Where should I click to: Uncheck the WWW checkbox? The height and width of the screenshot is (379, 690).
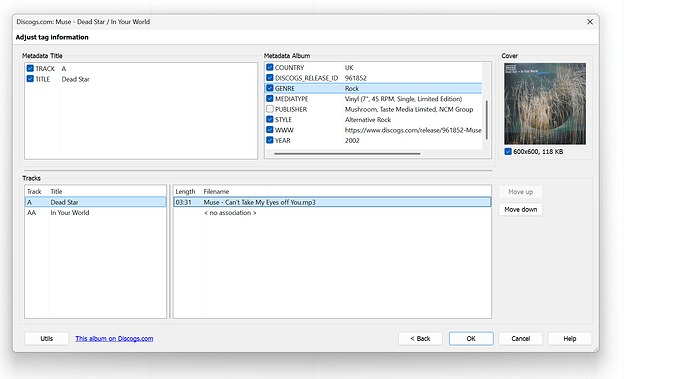pyautogui.click(x=270, y=130)
